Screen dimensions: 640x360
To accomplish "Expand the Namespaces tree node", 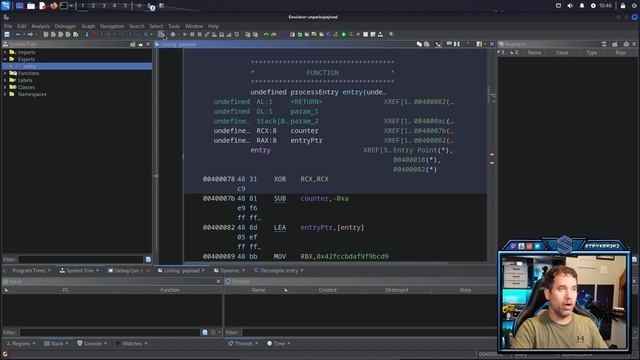I will click(x=5, y=94).
